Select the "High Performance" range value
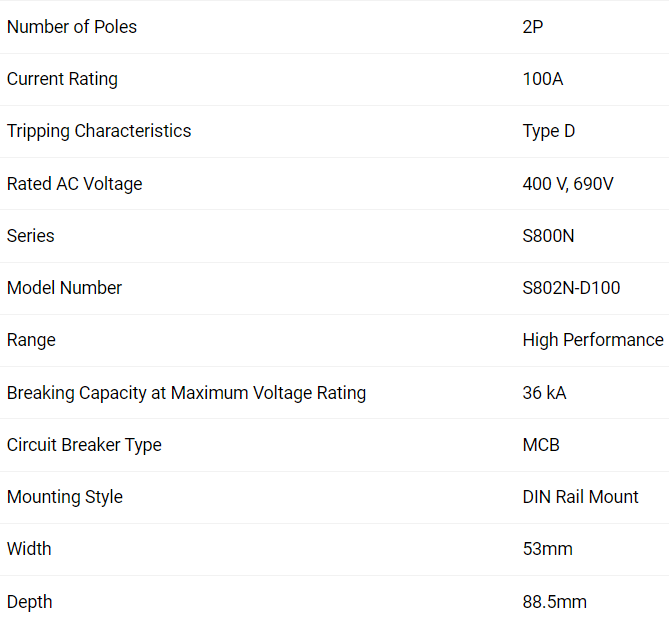 pos(593,340)
